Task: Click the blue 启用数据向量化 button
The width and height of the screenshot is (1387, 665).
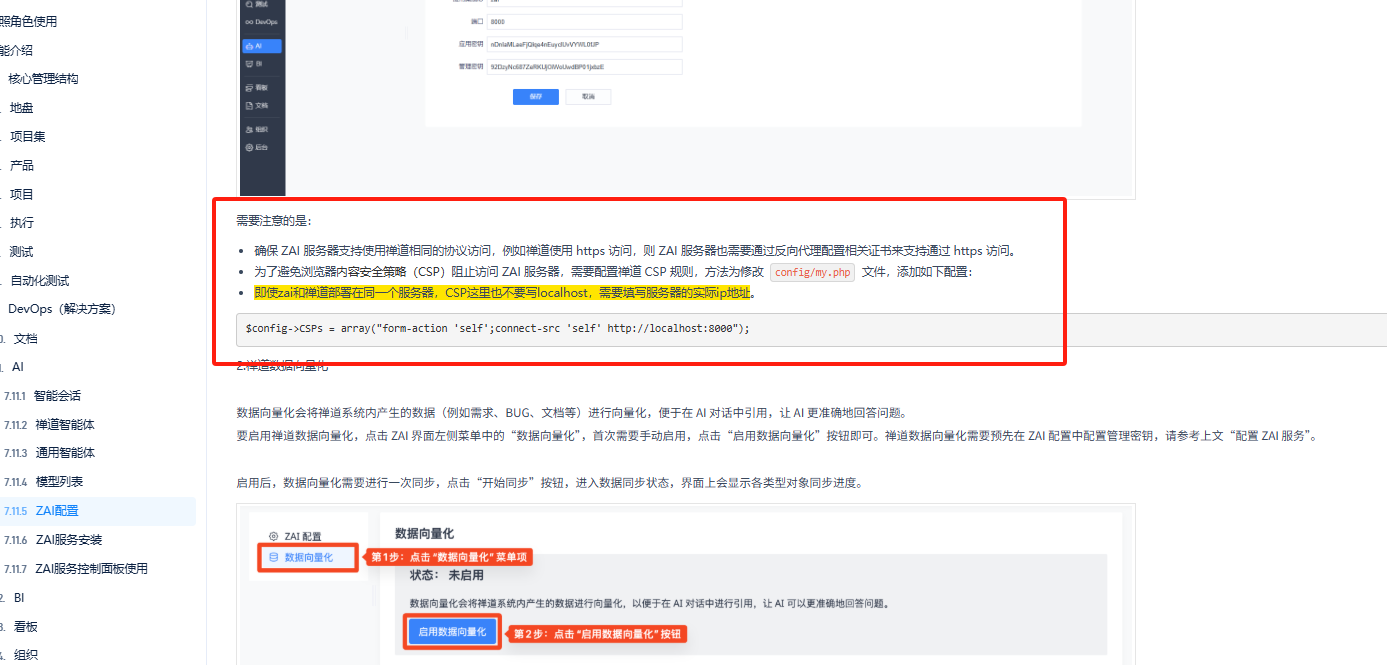Action: [x=453, y=632]
